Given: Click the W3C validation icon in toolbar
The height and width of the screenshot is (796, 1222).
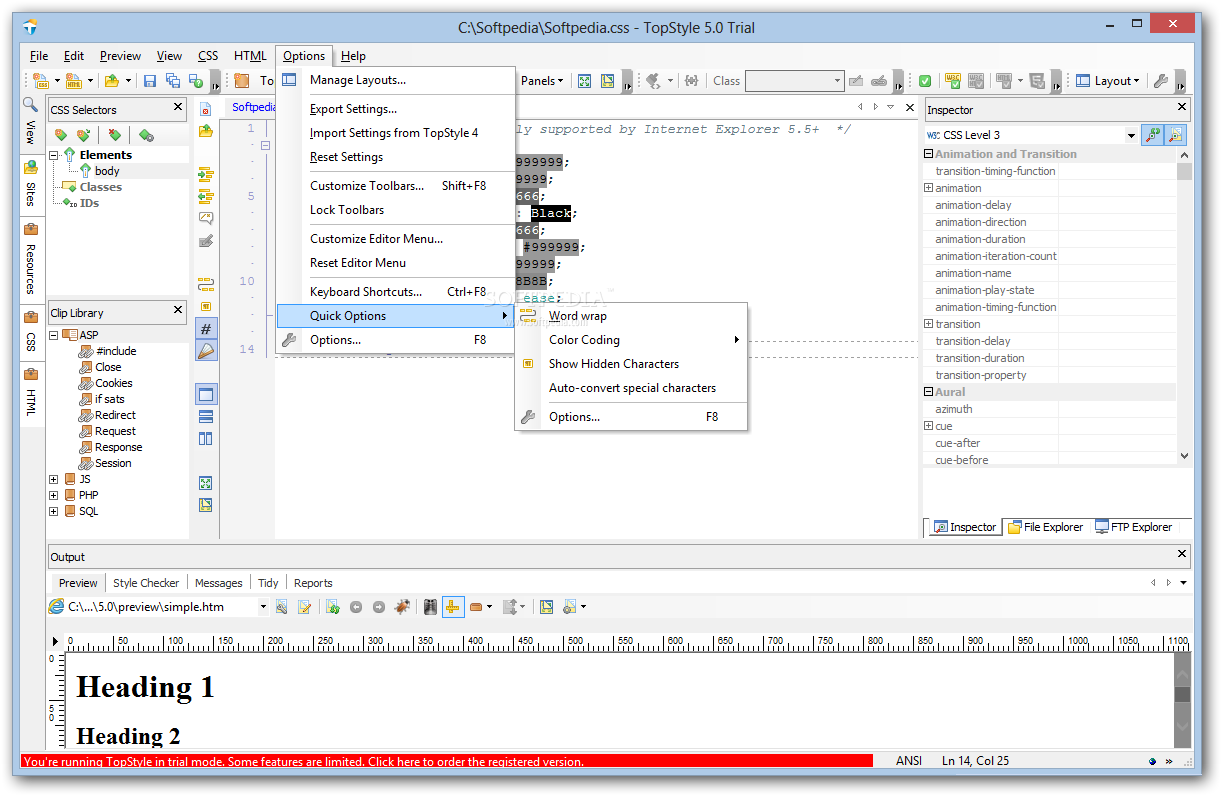Looking at the screenshot, I should [x=953, y=81].
